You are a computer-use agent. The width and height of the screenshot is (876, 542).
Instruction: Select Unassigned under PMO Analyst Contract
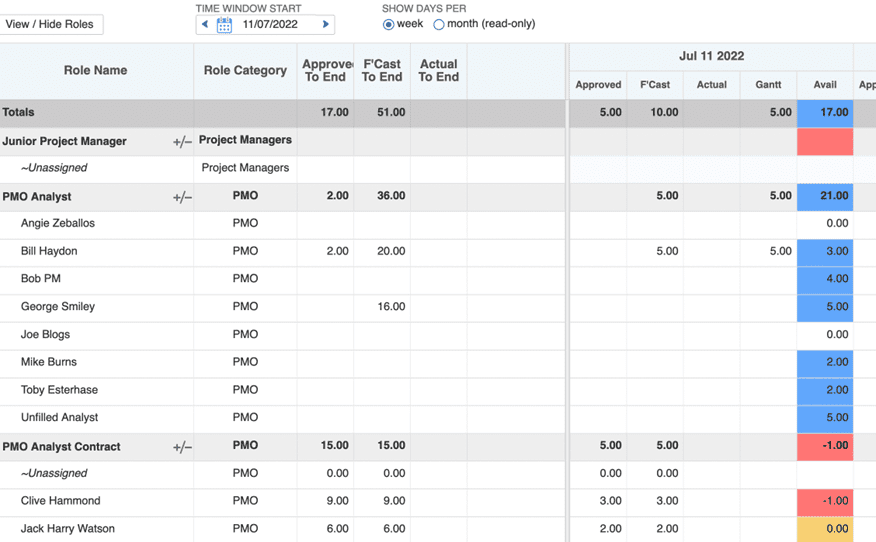tap(54, 473)
